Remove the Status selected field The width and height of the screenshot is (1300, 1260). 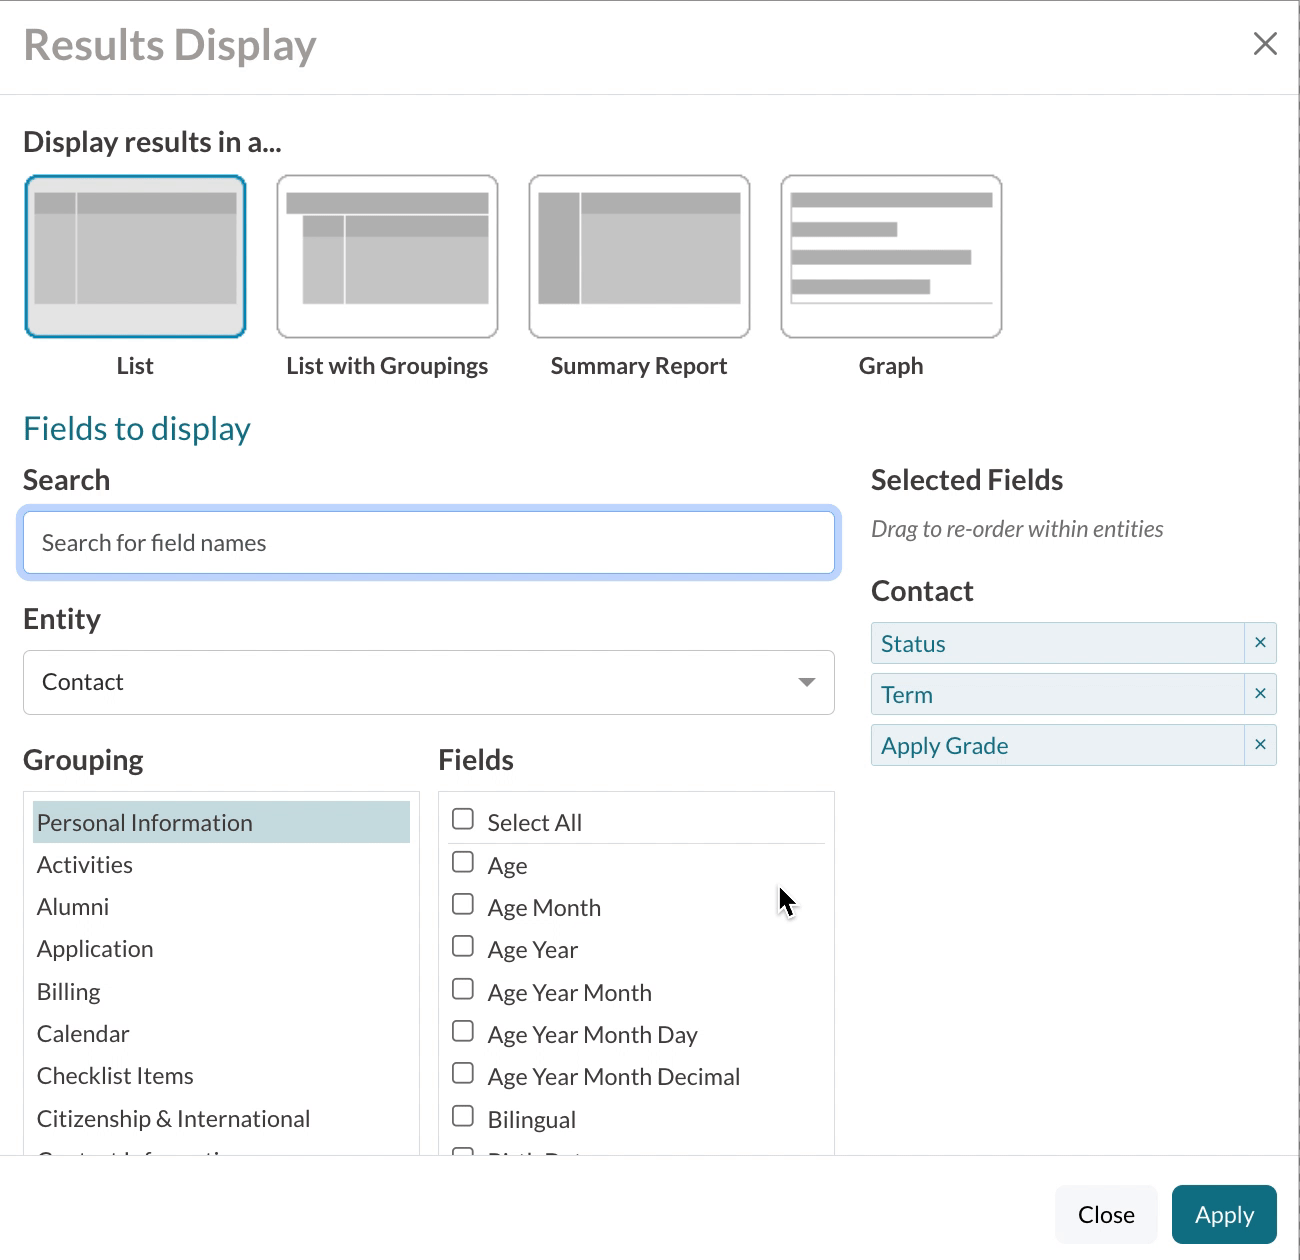1260,643
